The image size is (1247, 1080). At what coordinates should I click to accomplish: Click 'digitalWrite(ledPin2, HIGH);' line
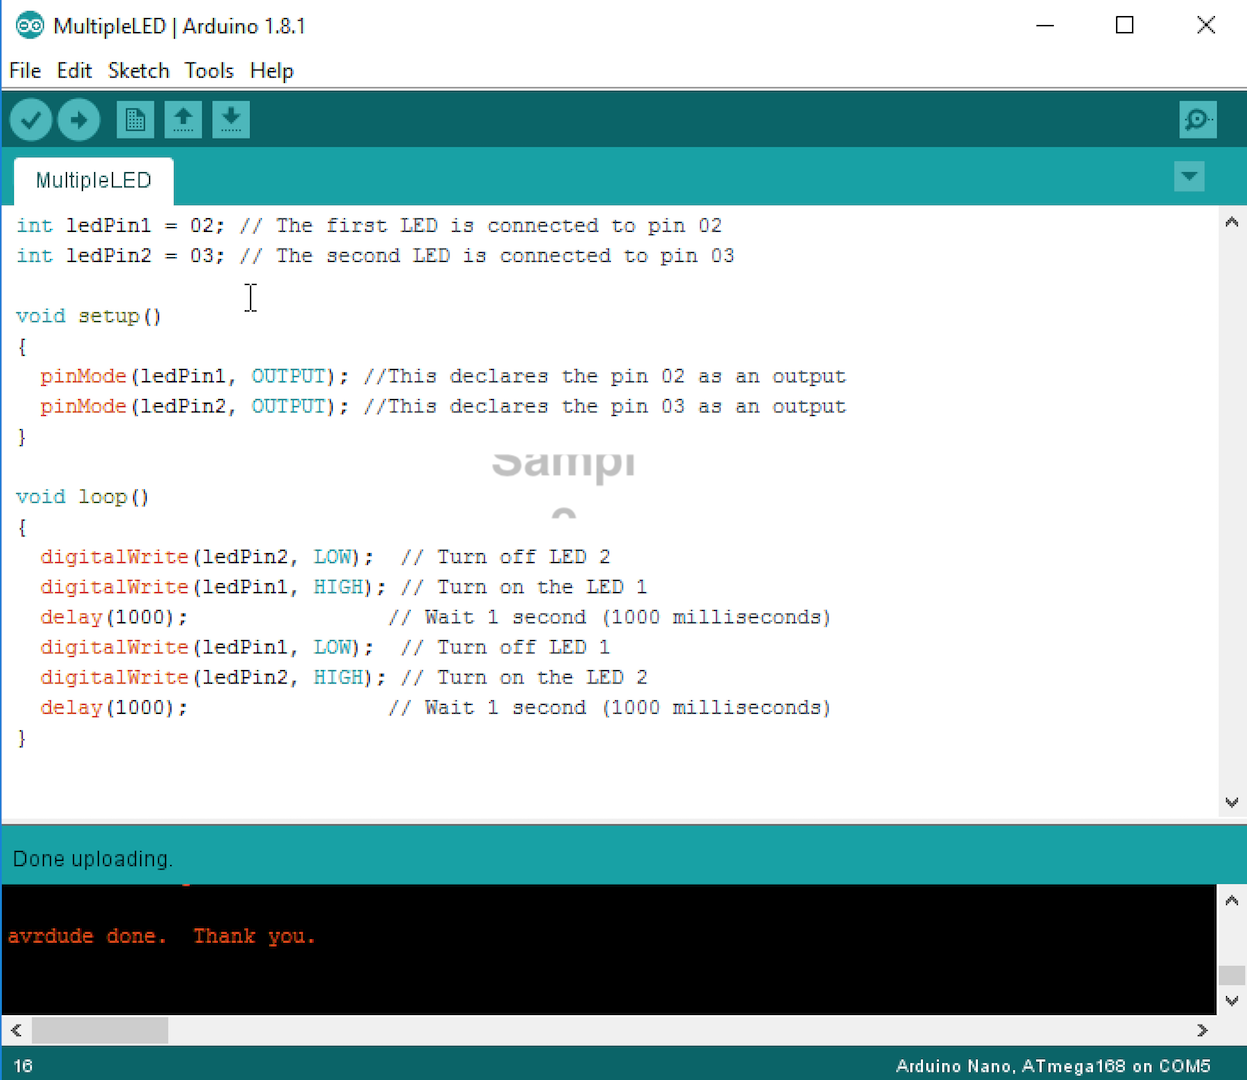pos(213,677)
